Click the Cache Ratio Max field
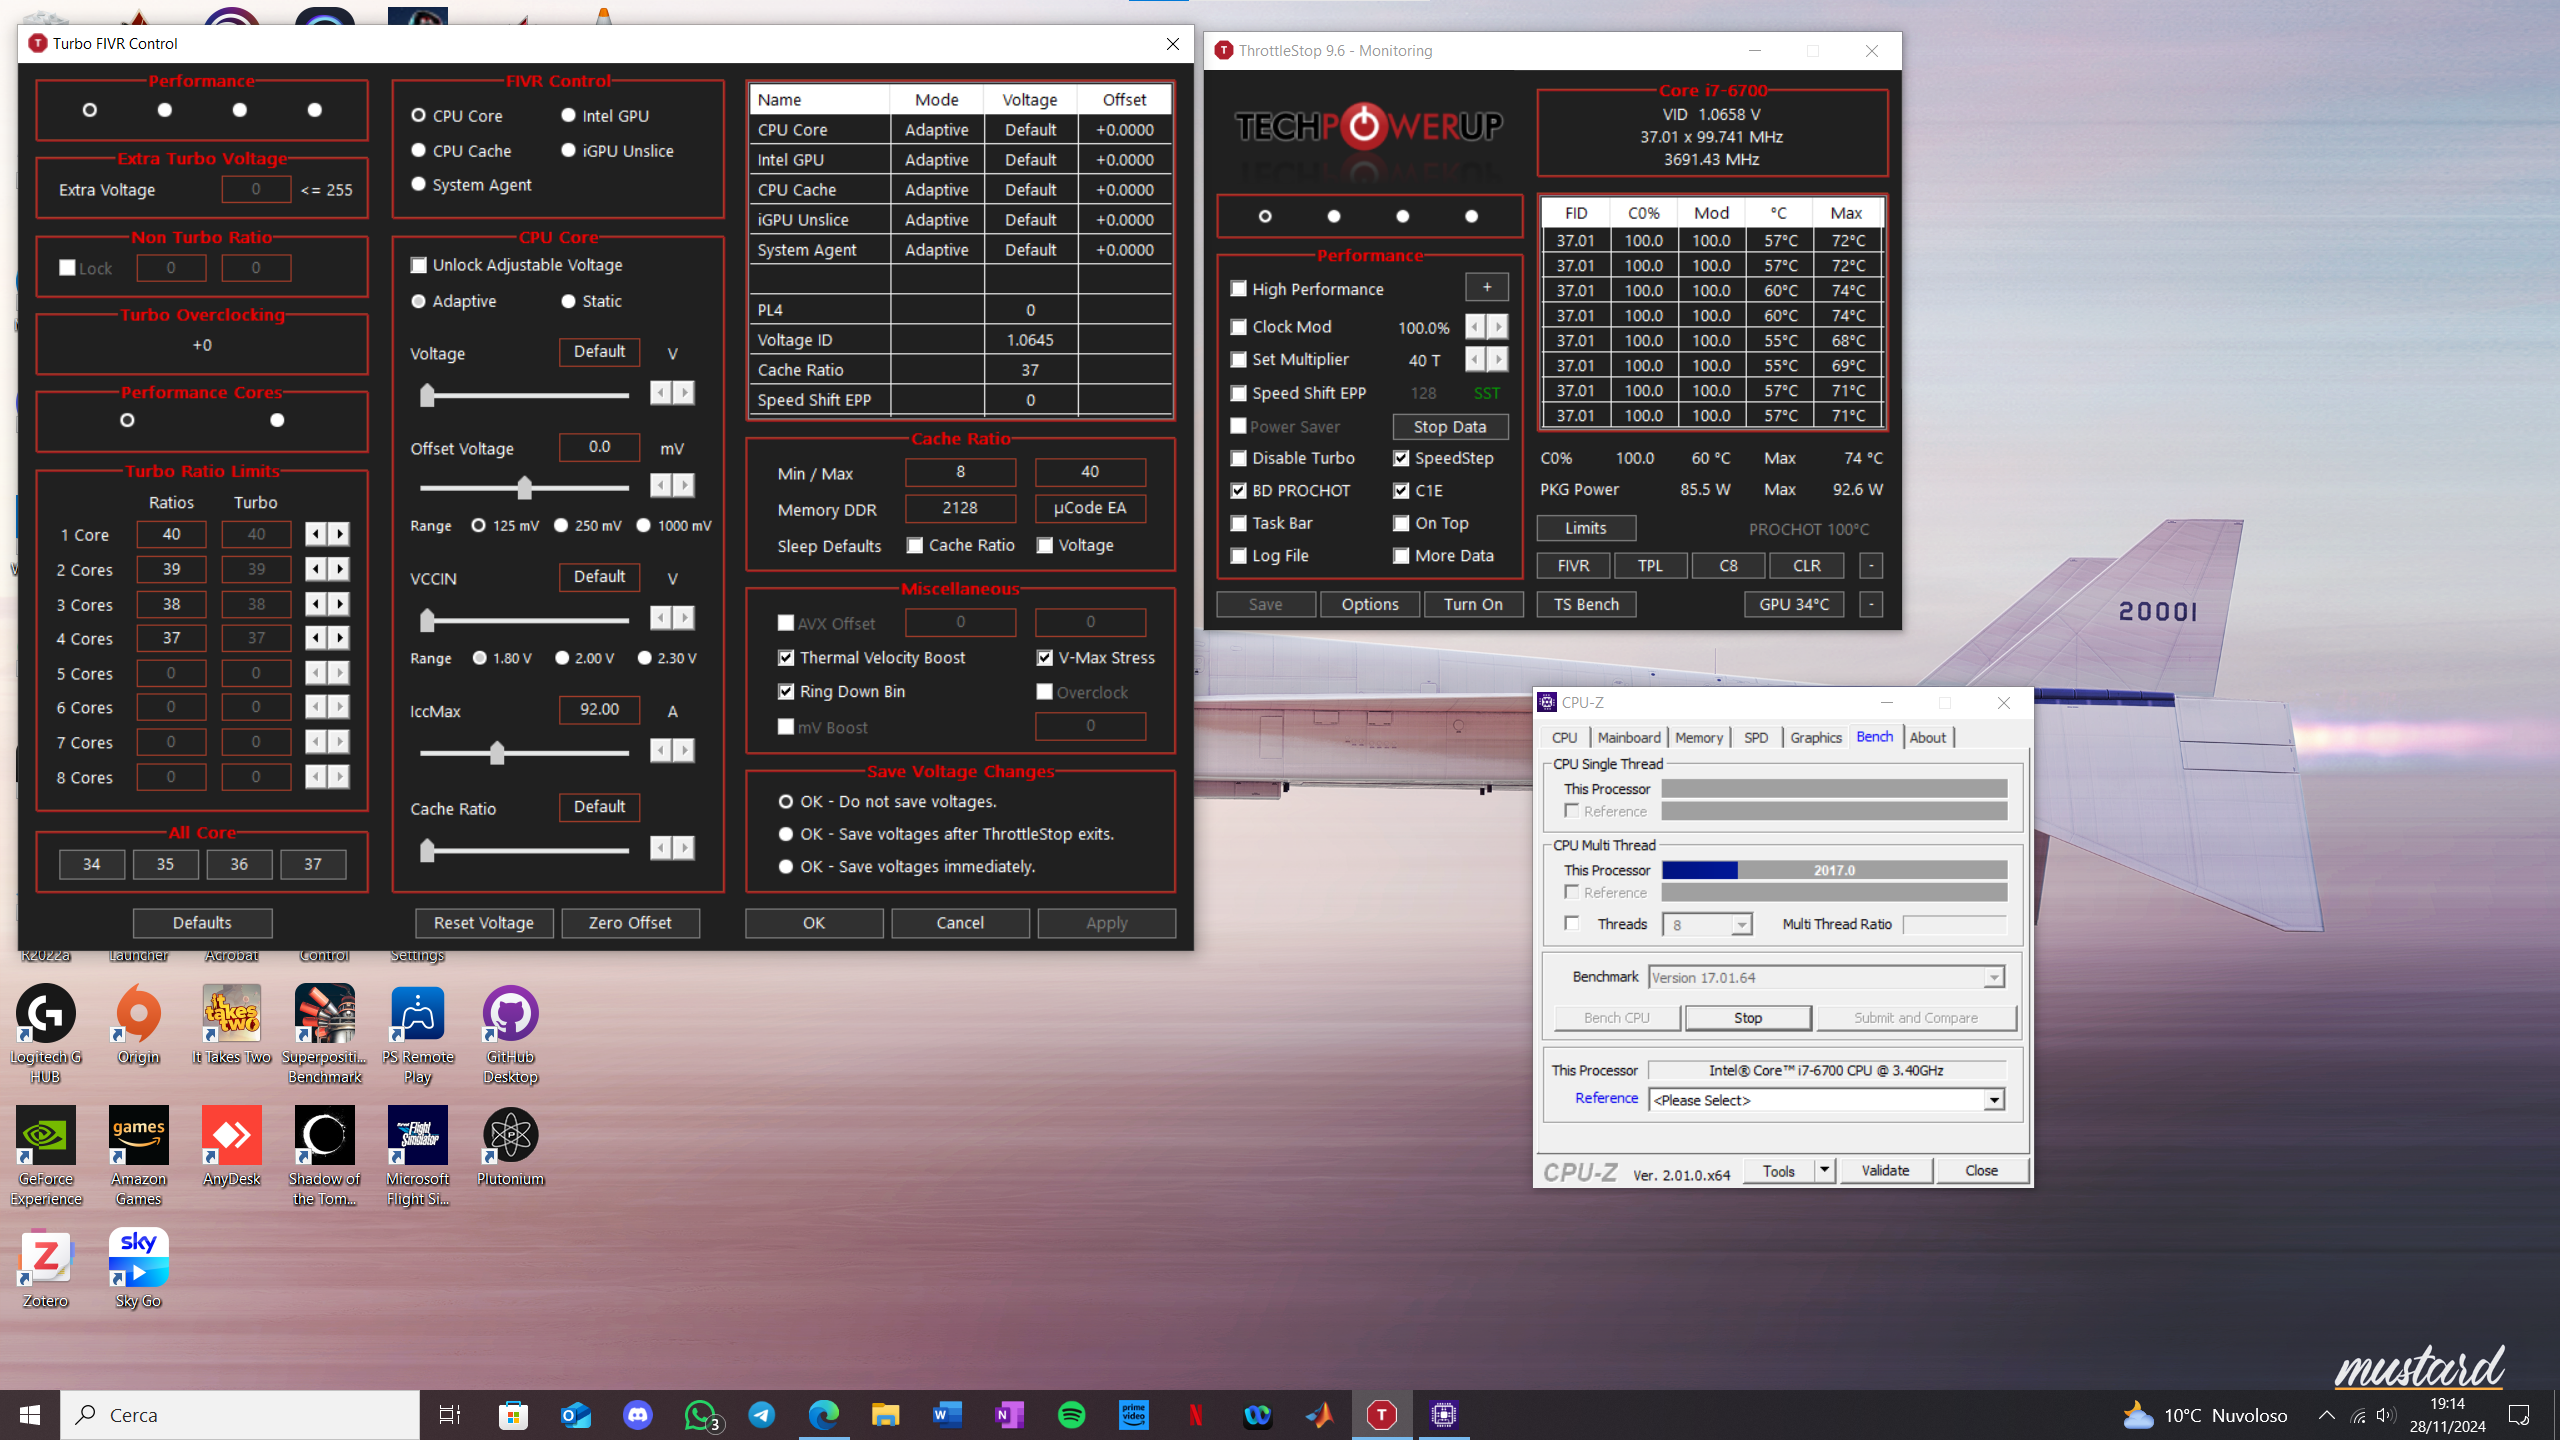This screenshot has height=1440, width=2560. (1090, 471)
